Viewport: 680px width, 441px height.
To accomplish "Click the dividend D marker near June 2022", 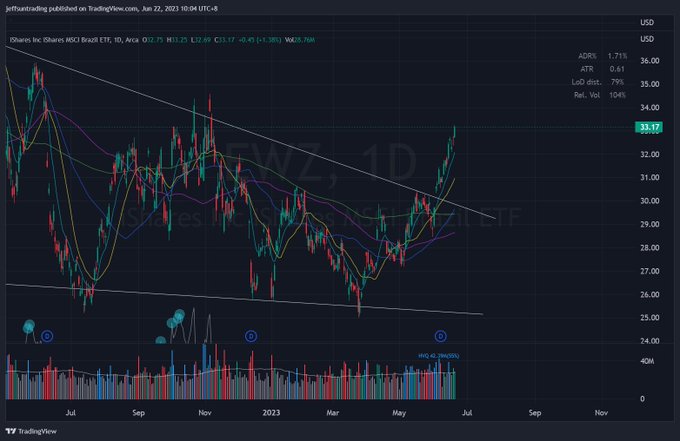I will [x=47, y=336].
